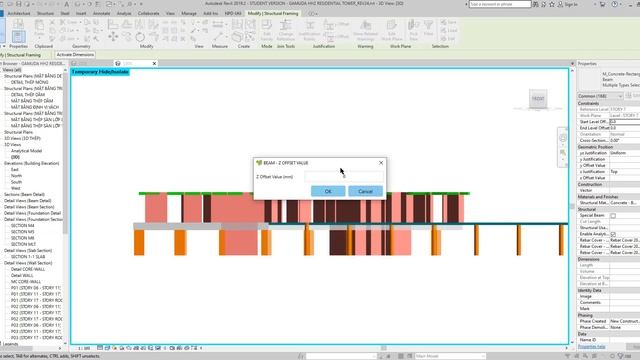Click the Save icon in quick access toolbar
Viewport: 640px width, 360px height.
pyautogui.click(x=18, y=4)
